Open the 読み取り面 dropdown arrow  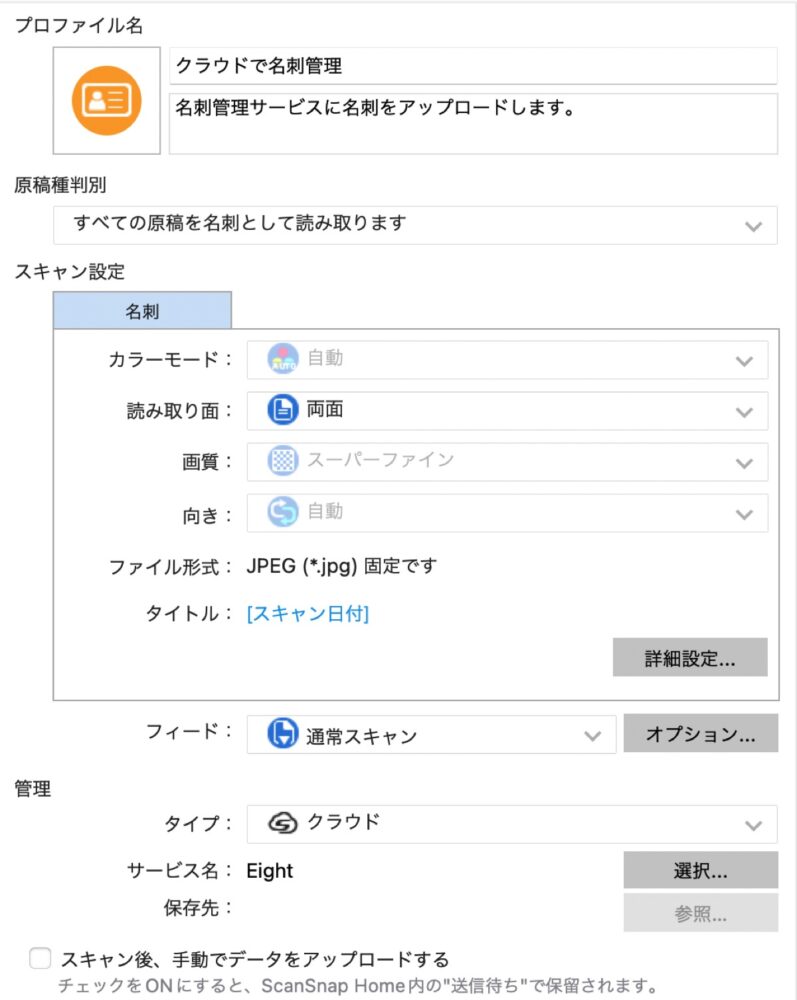pyautogui.click(x=744, y=411)
